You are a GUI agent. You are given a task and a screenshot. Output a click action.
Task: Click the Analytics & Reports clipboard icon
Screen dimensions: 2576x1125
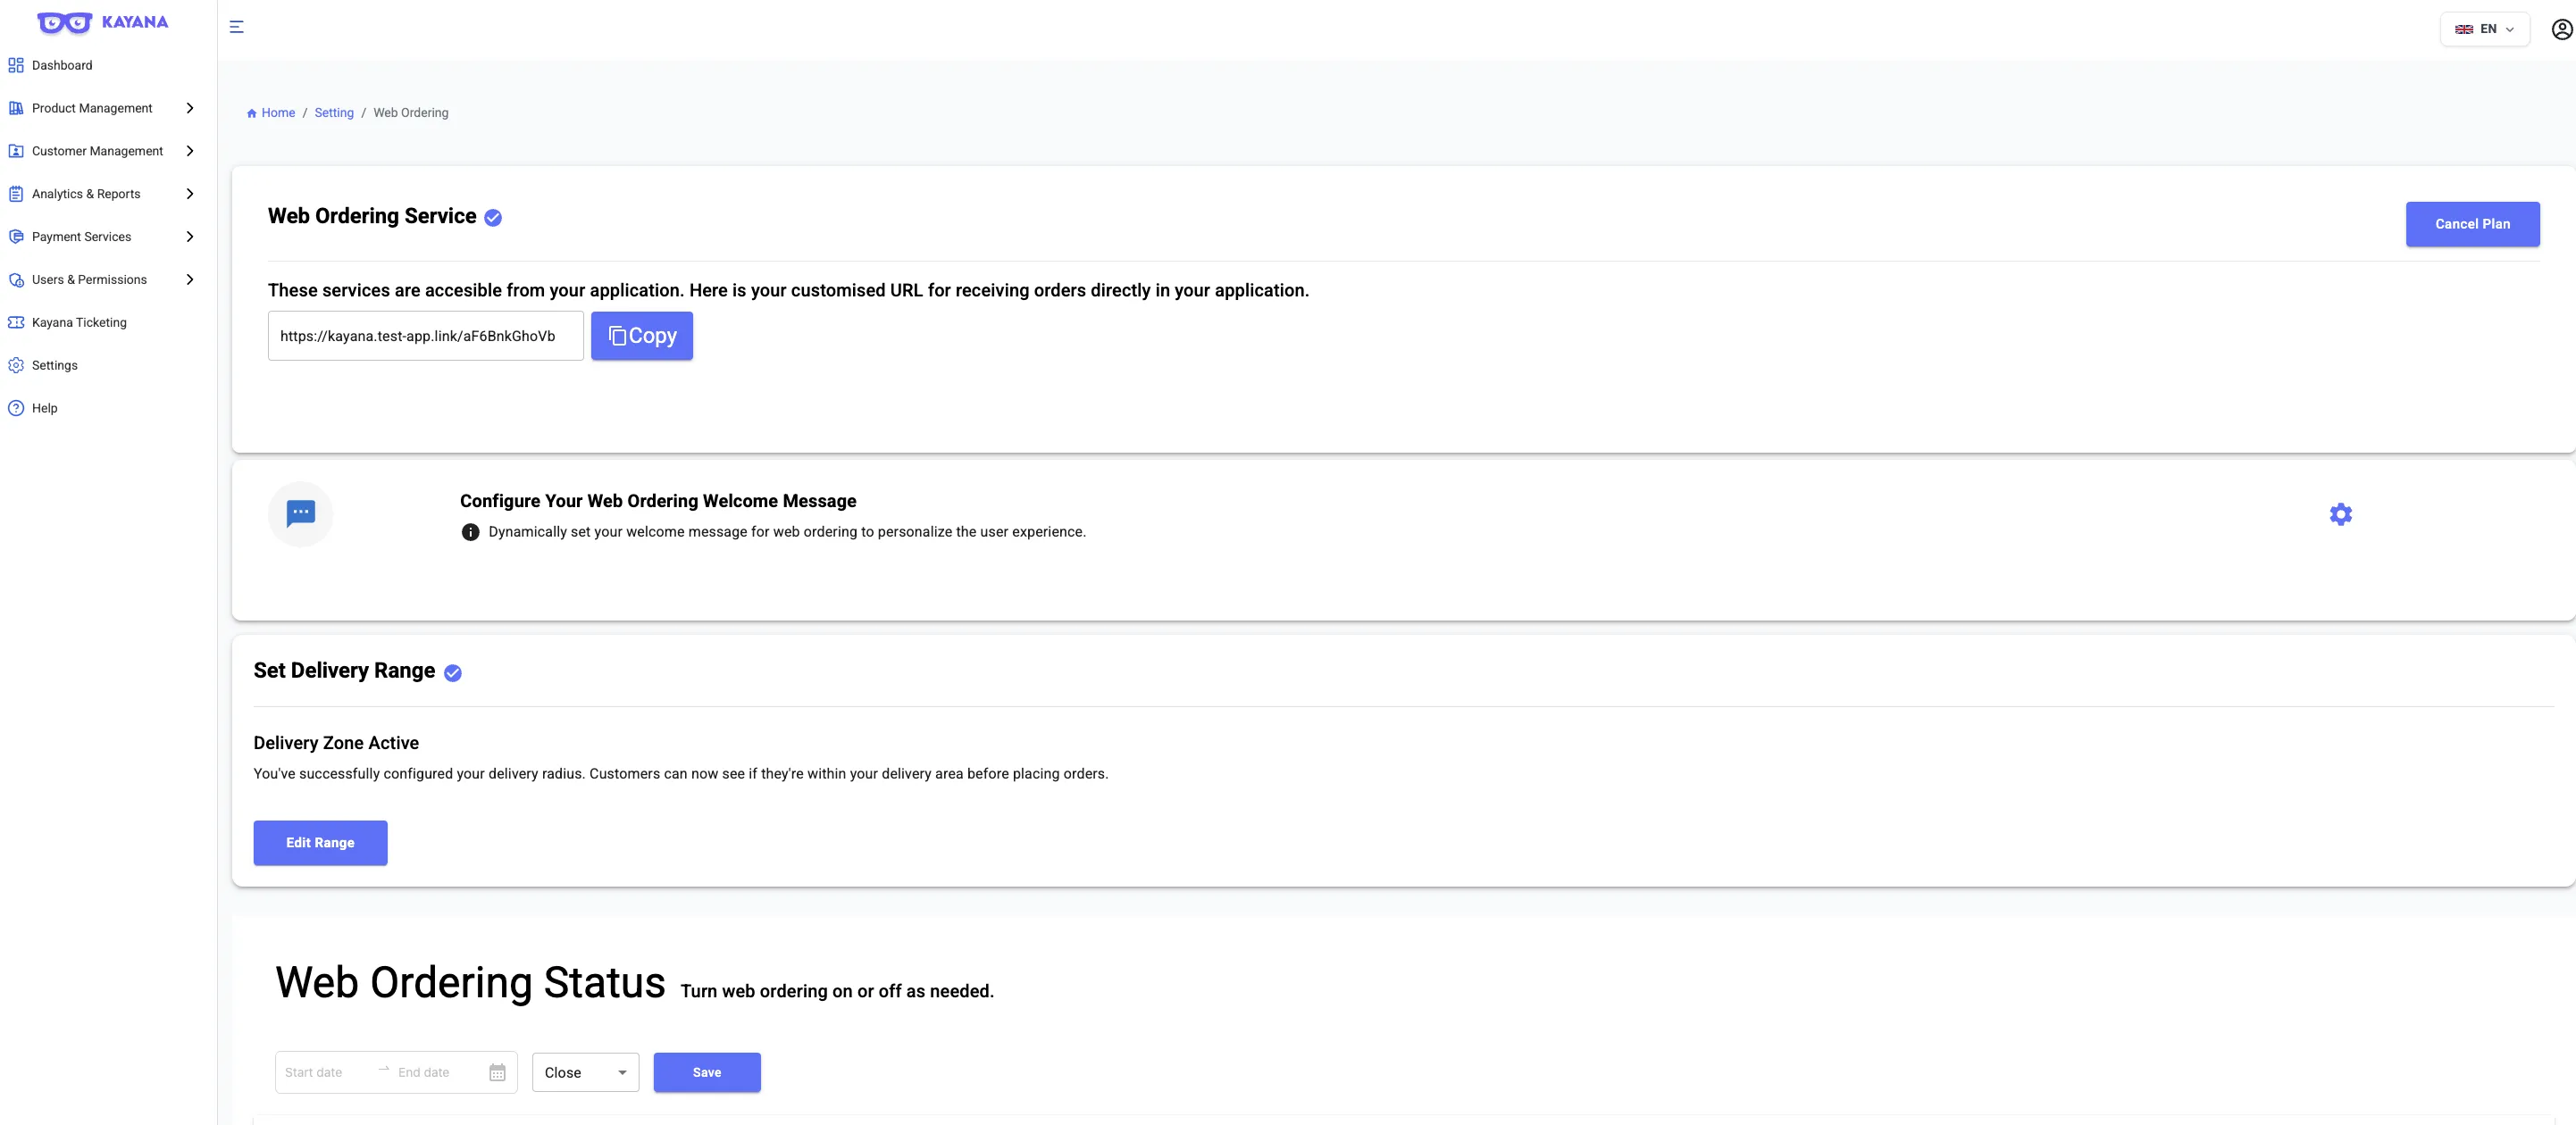pyautogui.click(x=16, y=194)
